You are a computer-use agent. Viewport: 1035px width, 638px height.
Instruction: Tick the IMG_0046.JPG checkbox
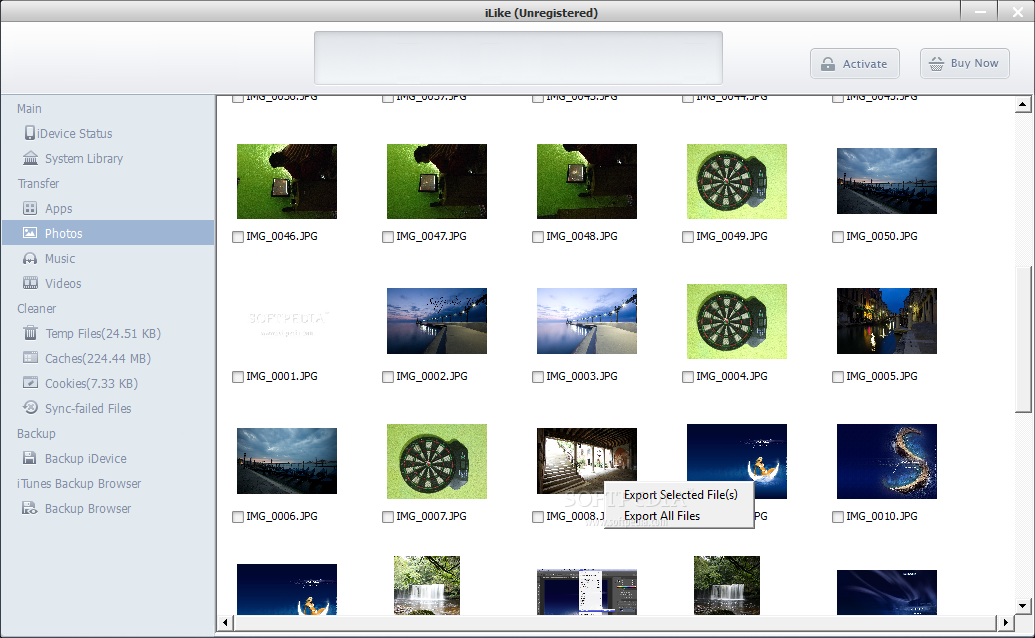coord(238,237)
